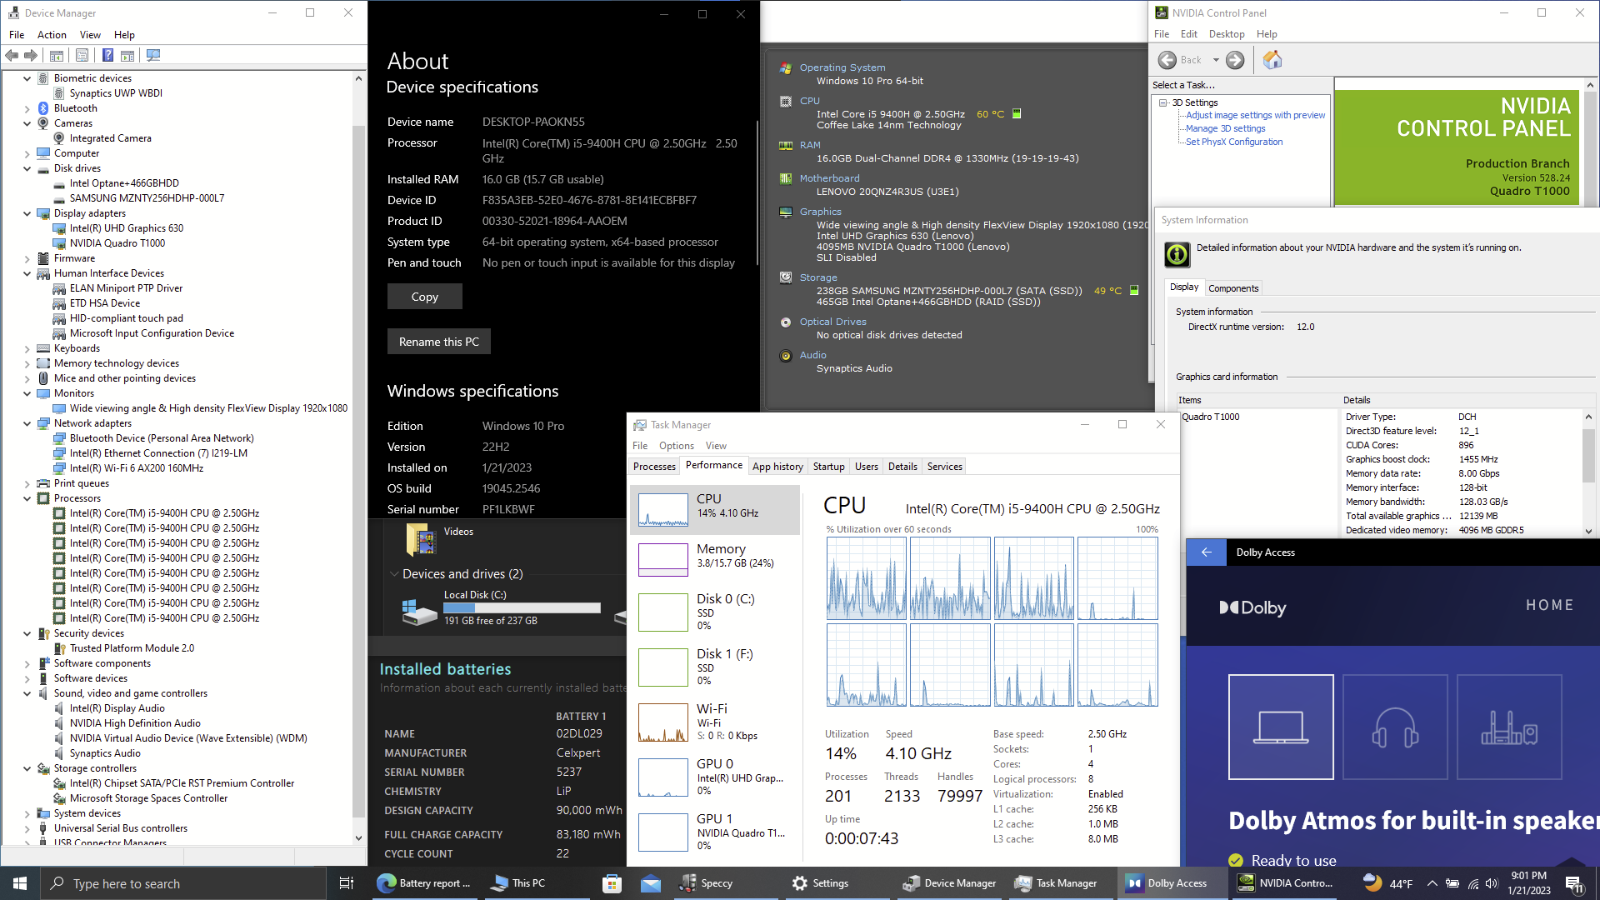Collapse Devices and drives section chevron
The width and height of the screenshot is (1600, 900).
click(394, 574)
